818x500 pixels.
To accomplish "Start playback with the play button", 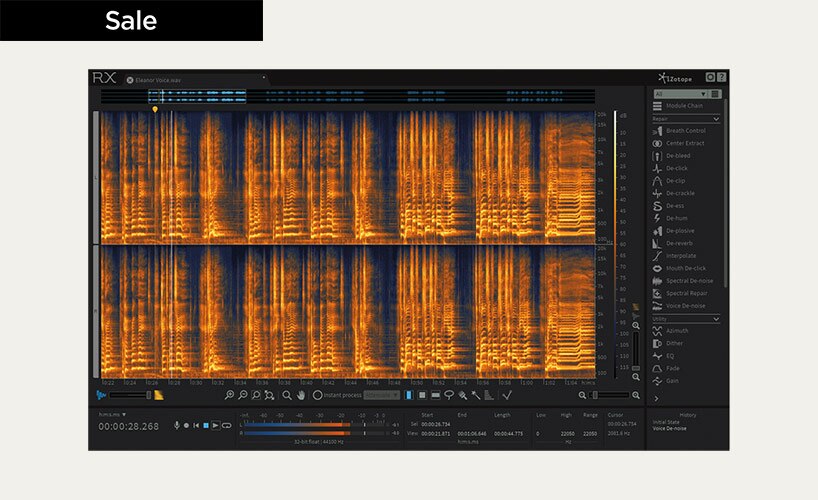I will pyautogui.click(x=215, y=425).
